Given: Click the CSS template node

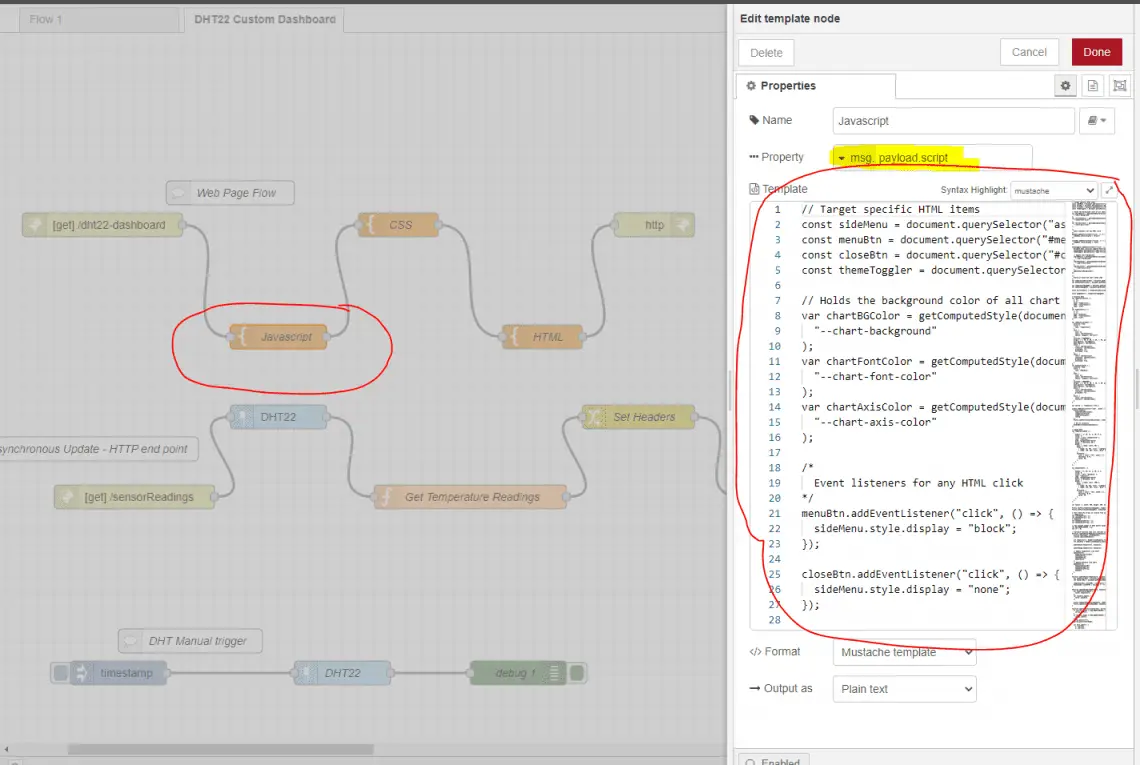Looking at the screenshot, I should pos(400,225).
